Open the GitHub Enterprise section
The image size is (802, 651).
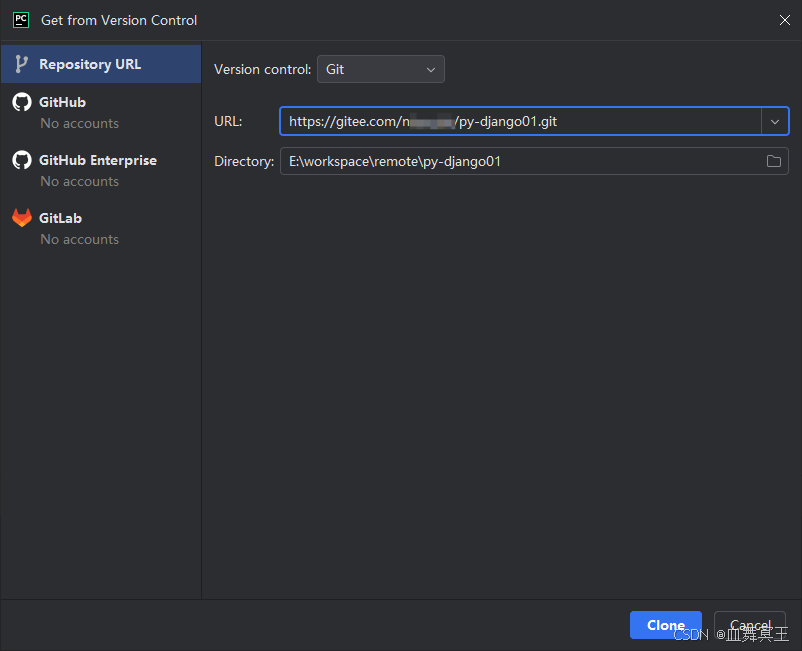pos(101,170)
